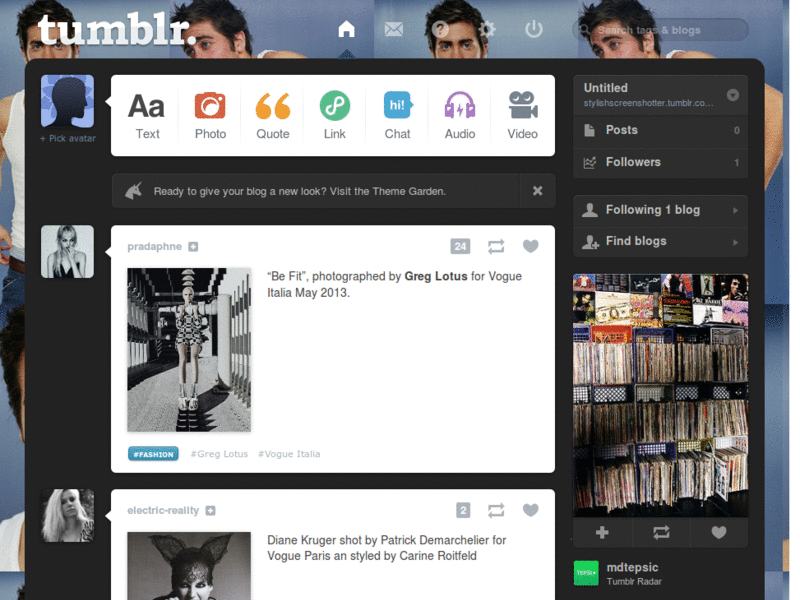
Task: Create a new Link post
Action: [335, 116]
